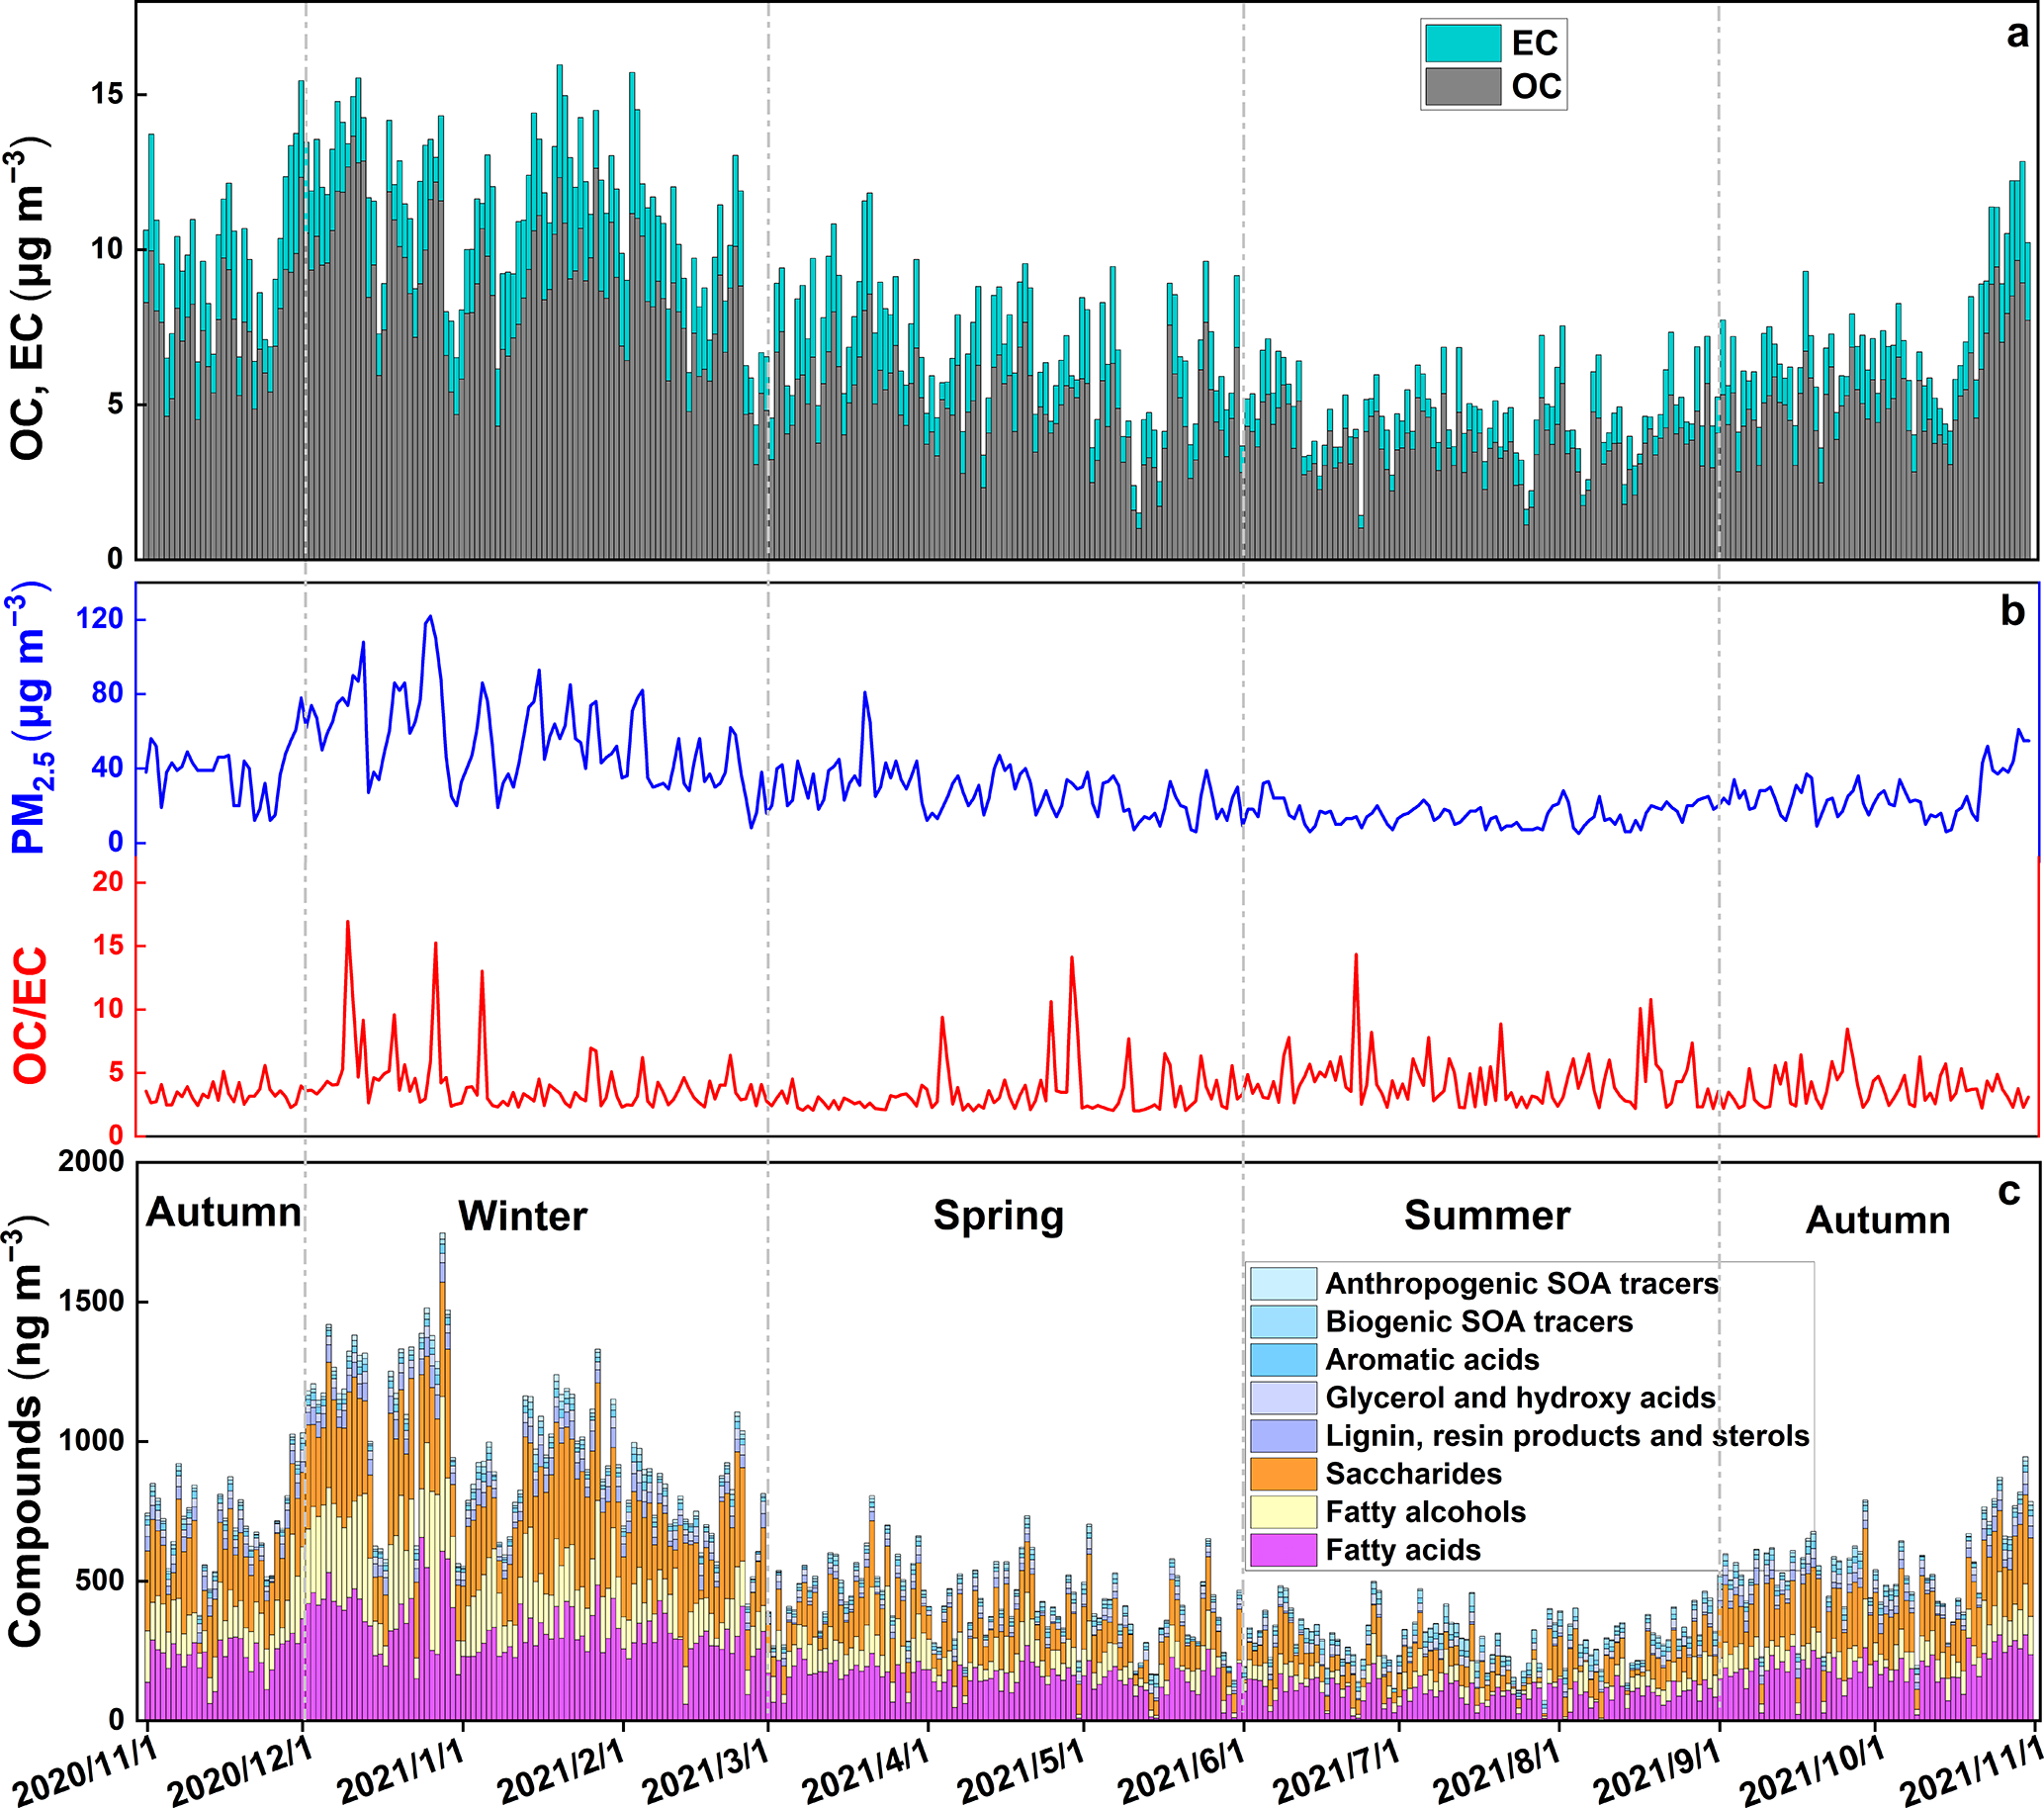Select the Fatty acids magenta legend swatch

1283,1550
